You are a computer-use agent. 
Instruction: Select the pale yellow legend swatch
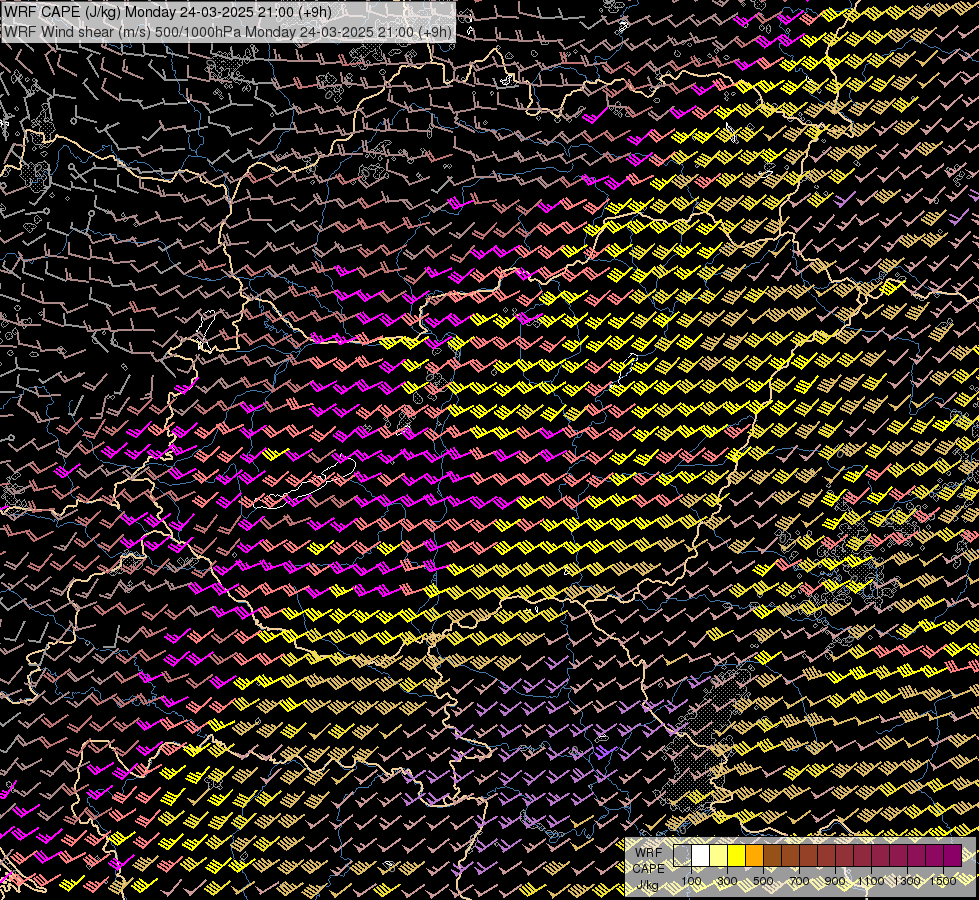click(719, 856)
